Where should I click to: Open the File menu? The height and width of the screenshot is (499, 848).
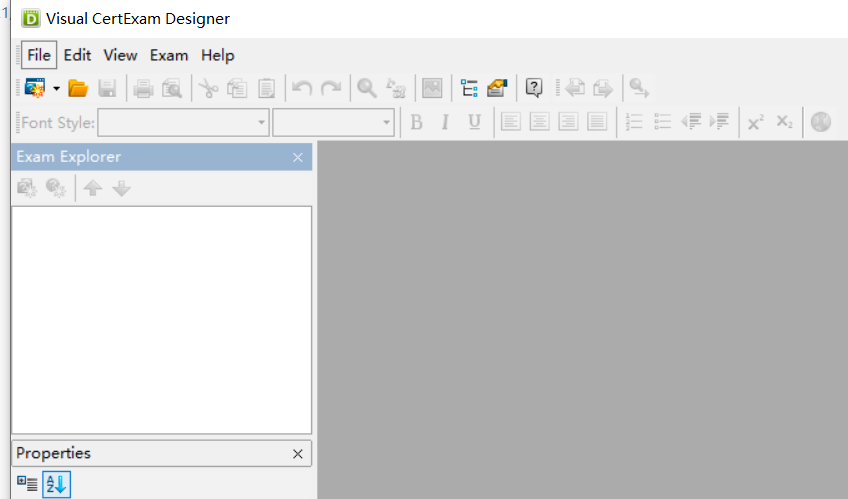[39, 55]
